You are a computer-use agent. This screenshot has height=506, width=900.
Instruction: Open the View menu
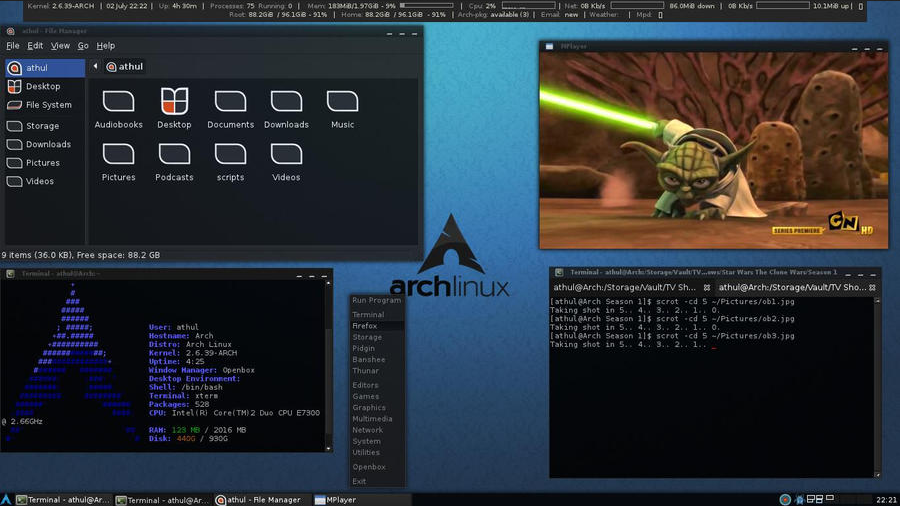[x=60, y=45]
